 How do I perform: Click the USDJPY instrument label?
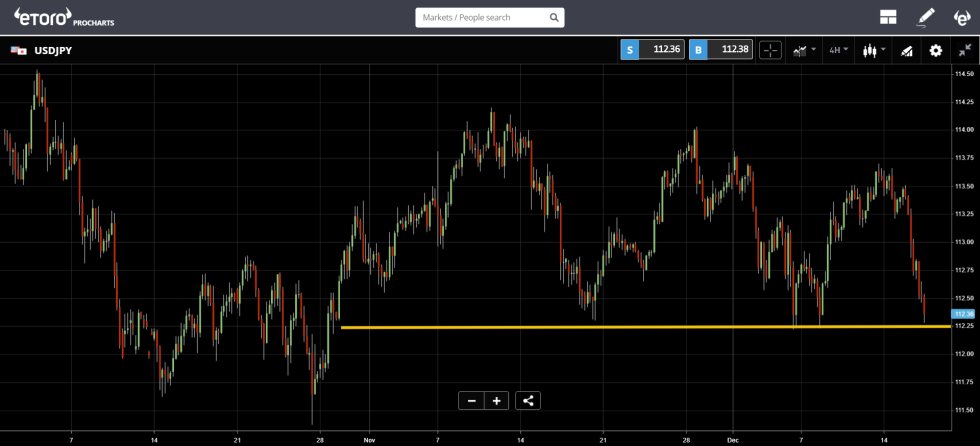click(52, 50)
